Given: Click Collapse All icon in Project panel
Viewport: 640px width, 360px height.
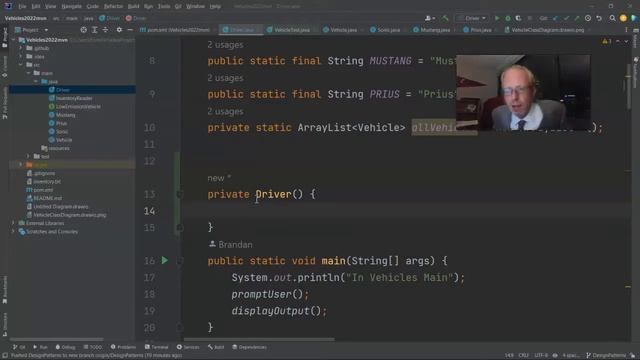Looking at the screenshot, I should tap(105, 30).
